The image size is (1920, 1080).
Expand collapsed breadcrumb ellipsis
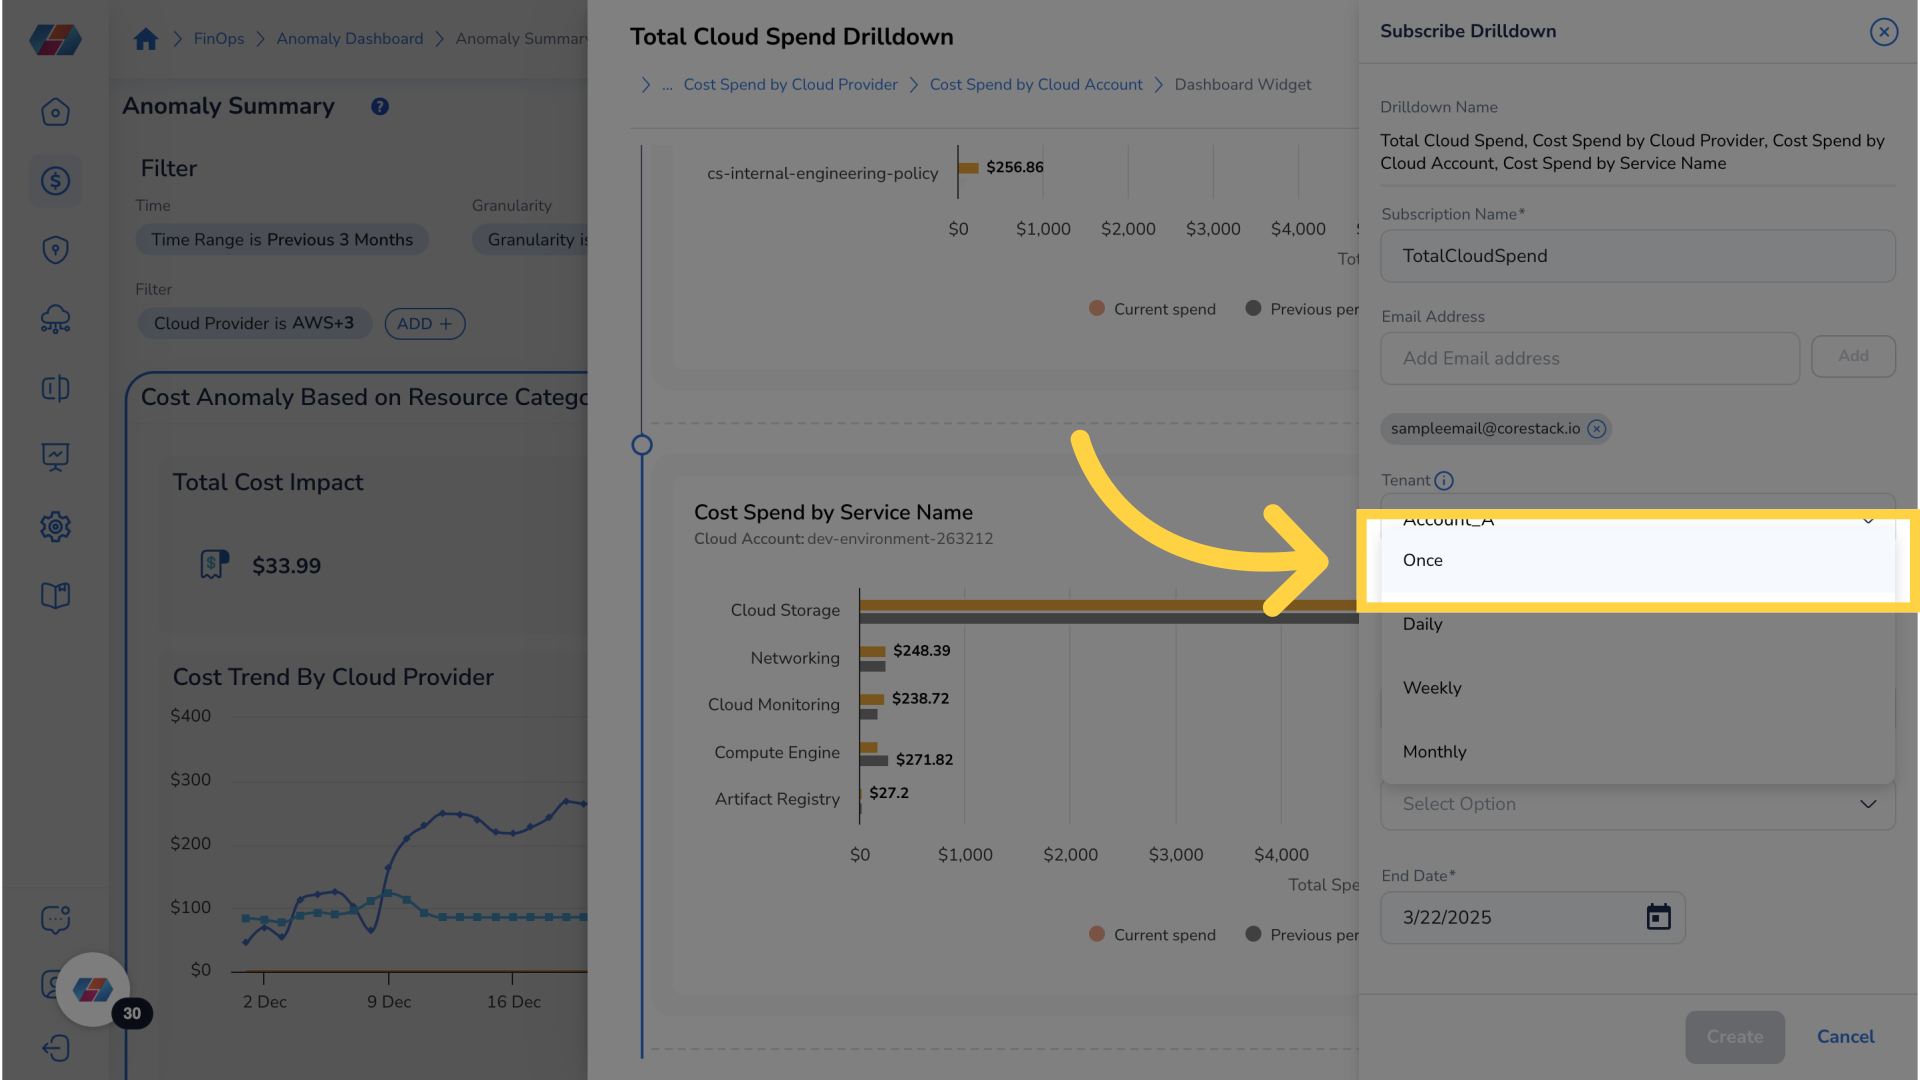667,85
